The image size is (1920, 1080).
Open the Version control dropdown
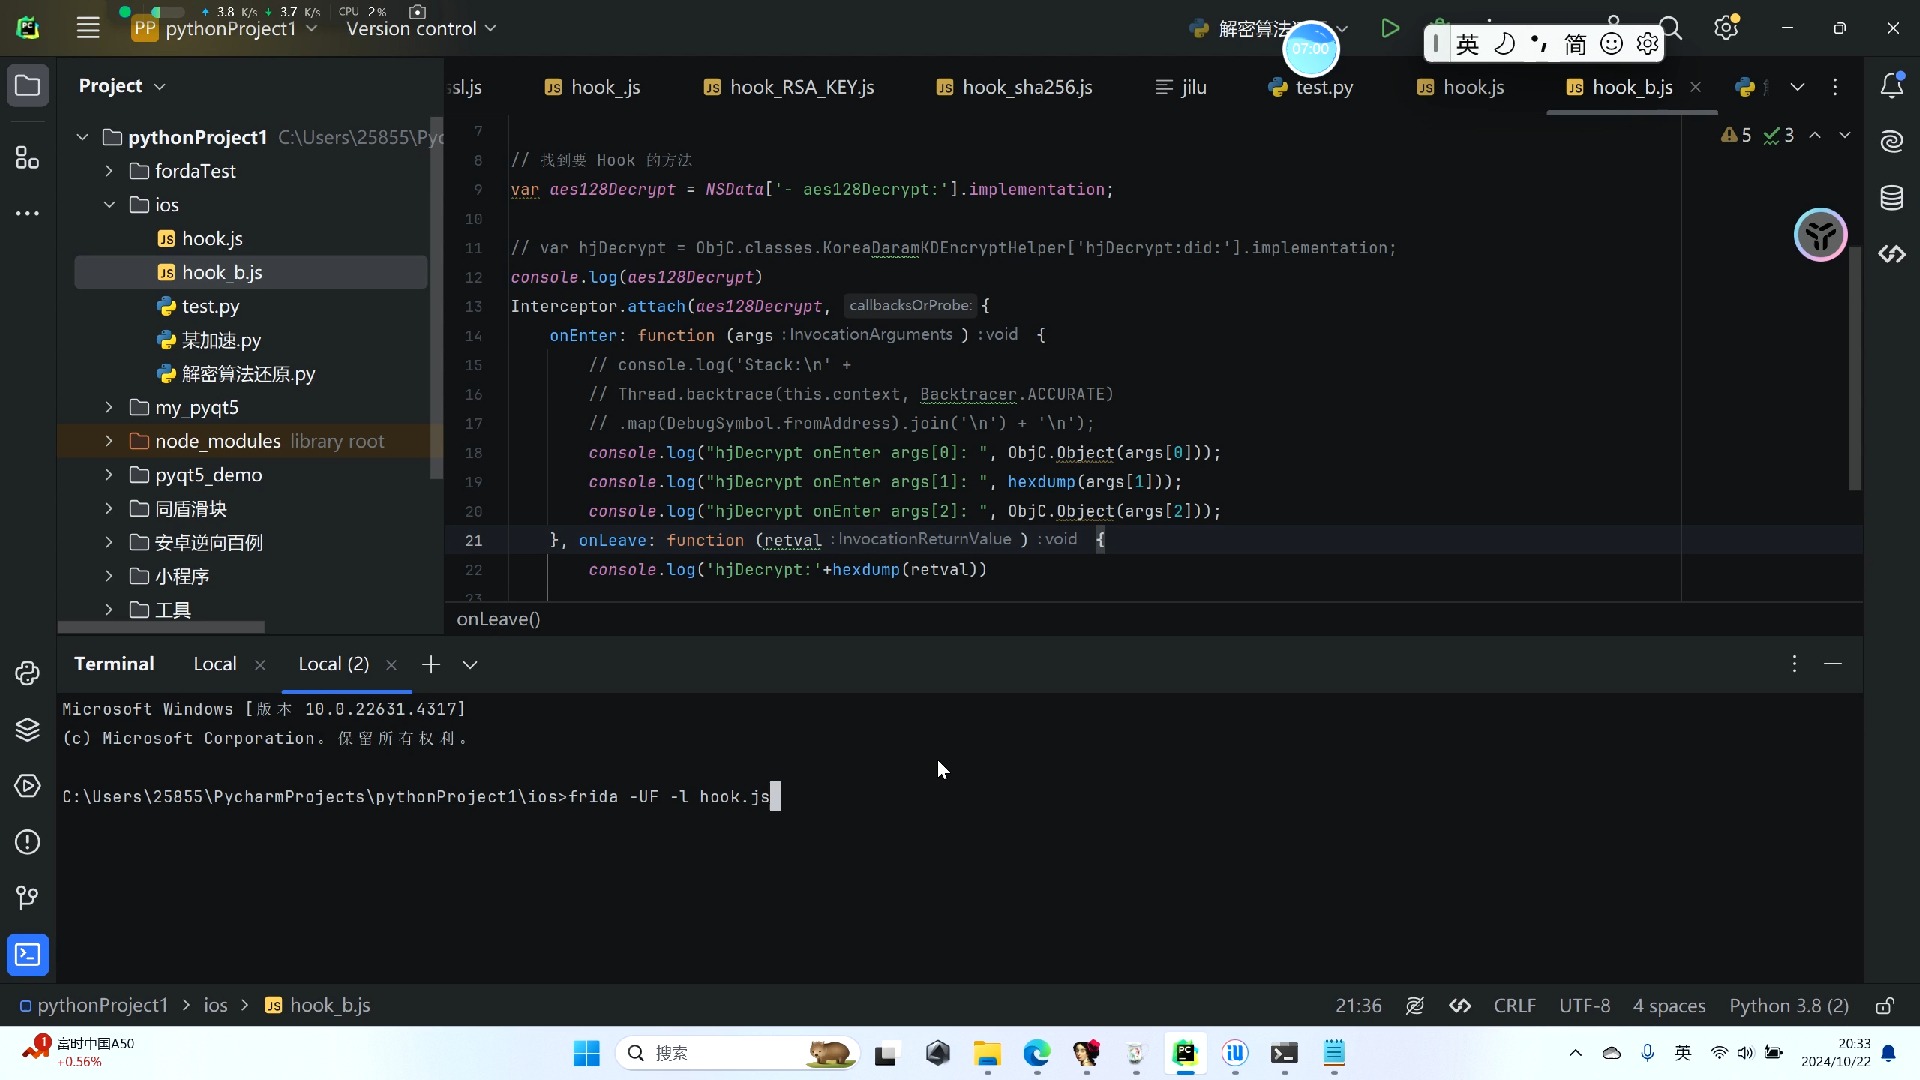tap(421, 28)
